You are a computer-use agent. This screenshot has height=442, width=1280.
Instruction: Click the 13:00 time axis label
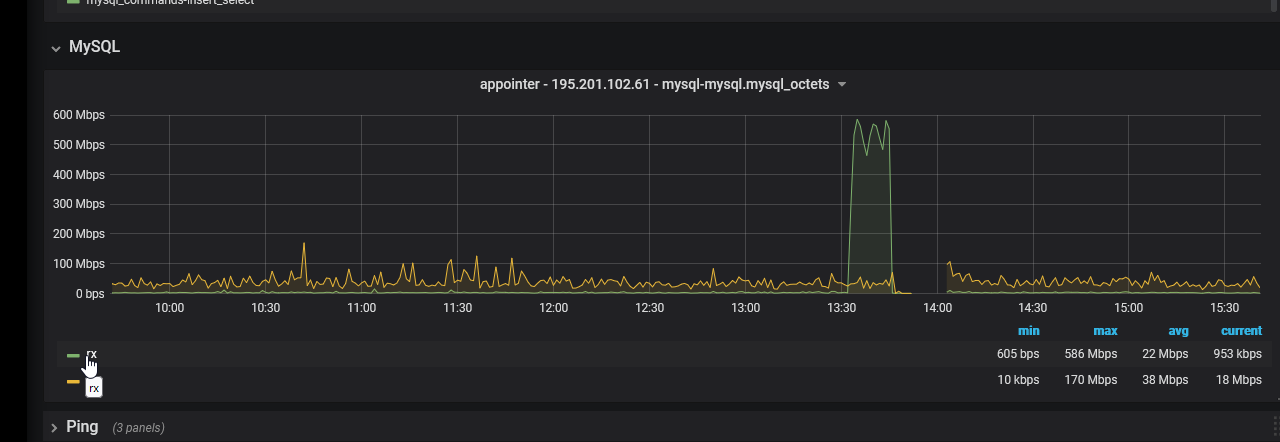[745, 308]
